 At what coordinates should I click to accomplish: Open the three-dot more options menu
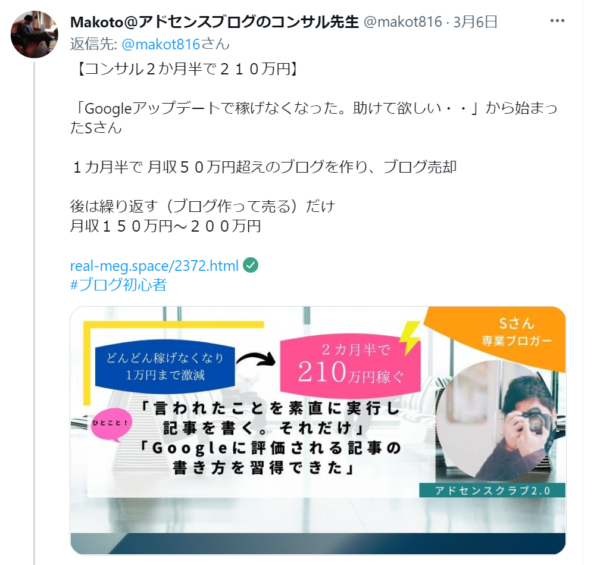pyautogui.click(x=557, y=21)
